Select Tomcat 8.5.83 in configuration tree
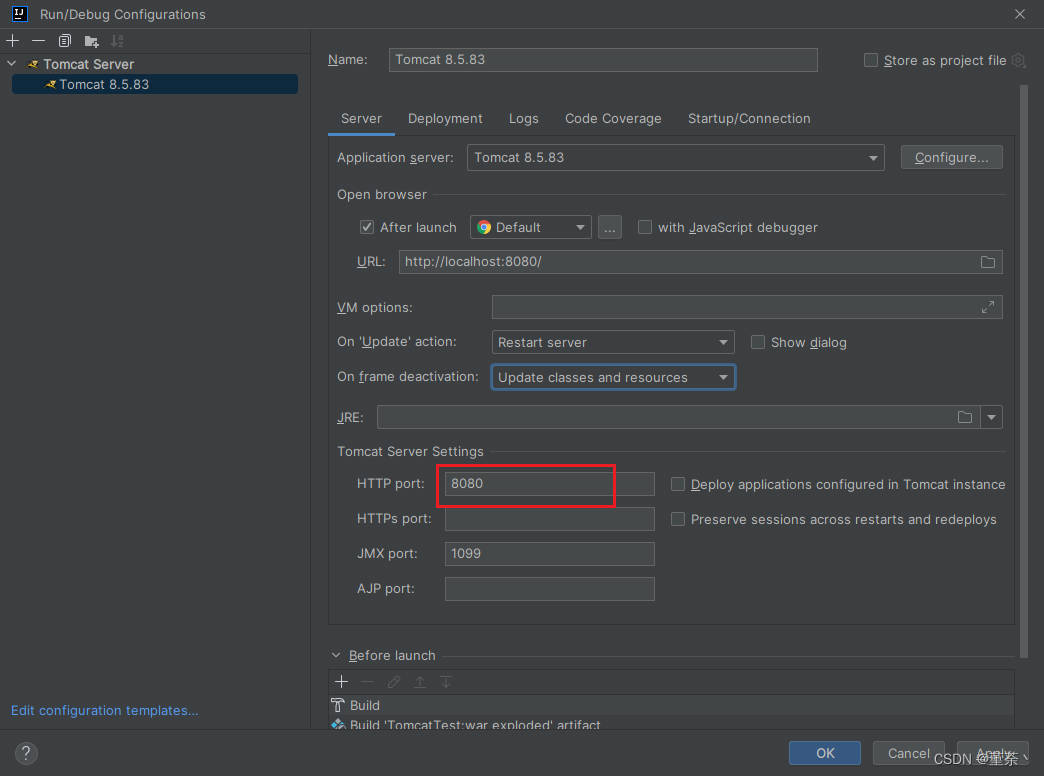Screen dimensions: 1044x776 (x=154, y=85)
